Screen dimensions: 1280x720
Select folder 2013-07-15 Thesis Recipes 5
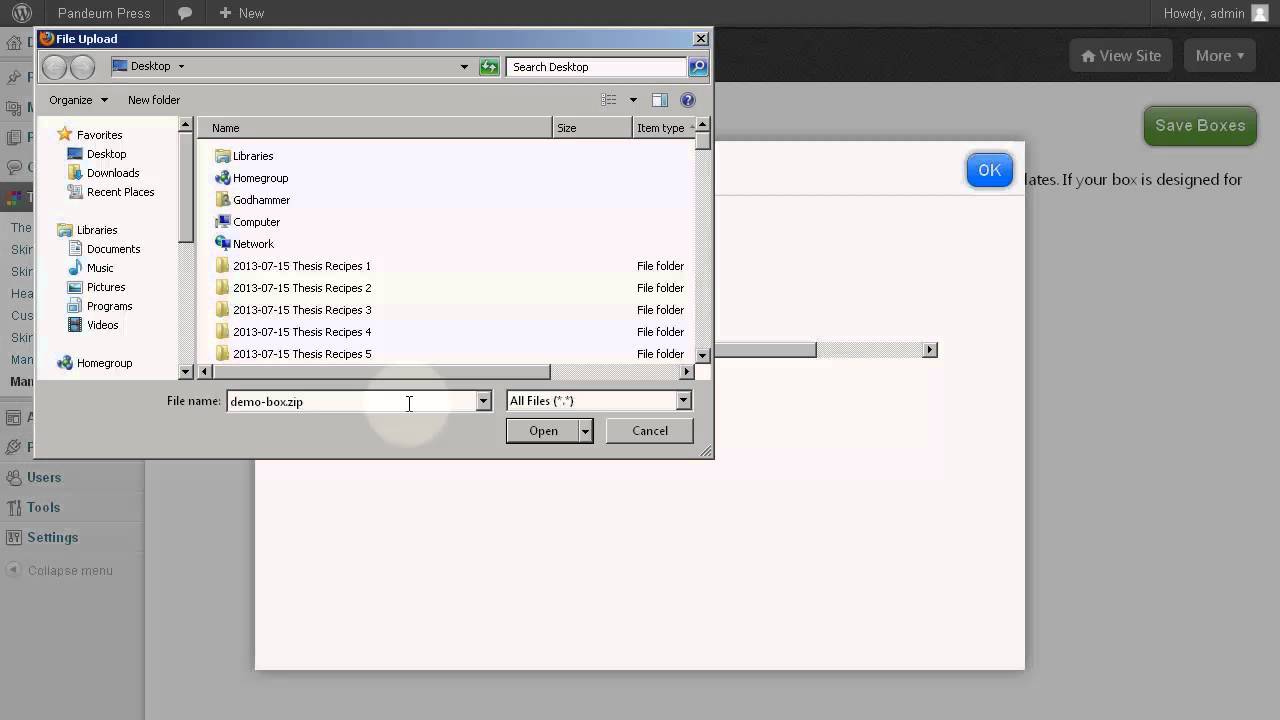(x=301, y=354)
